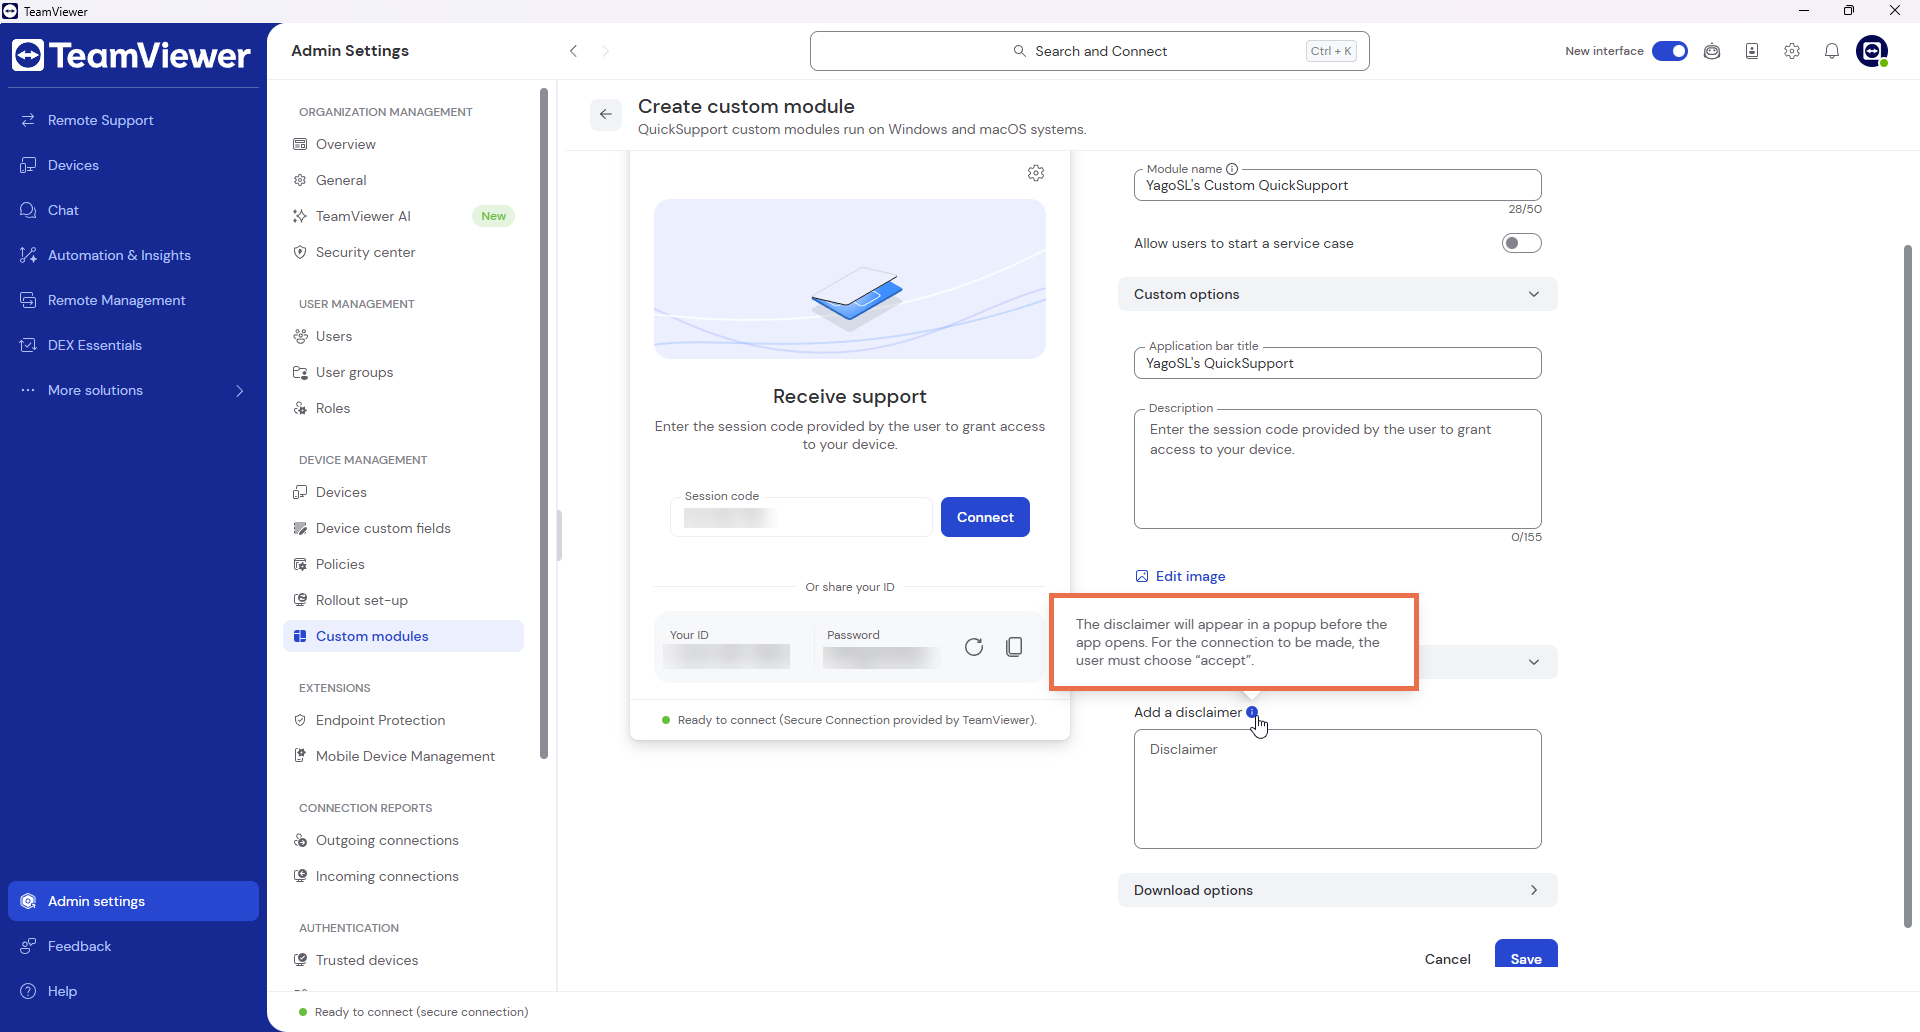Click the Help question mark icon
1920x1032 pixels.
click(28, 991)
